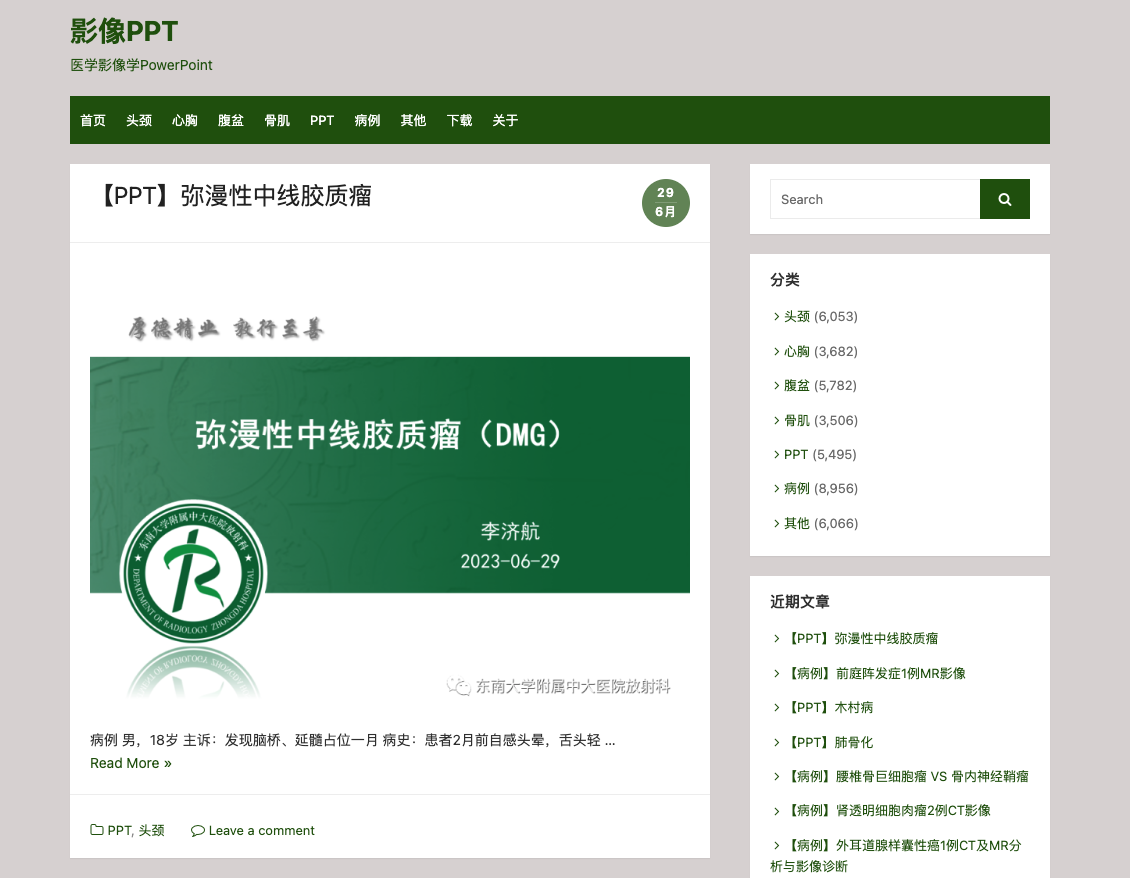Viewport: 1130px width, 878px height.
Task: Click the 影像PPT site title
Action: [x=124, y=31]
